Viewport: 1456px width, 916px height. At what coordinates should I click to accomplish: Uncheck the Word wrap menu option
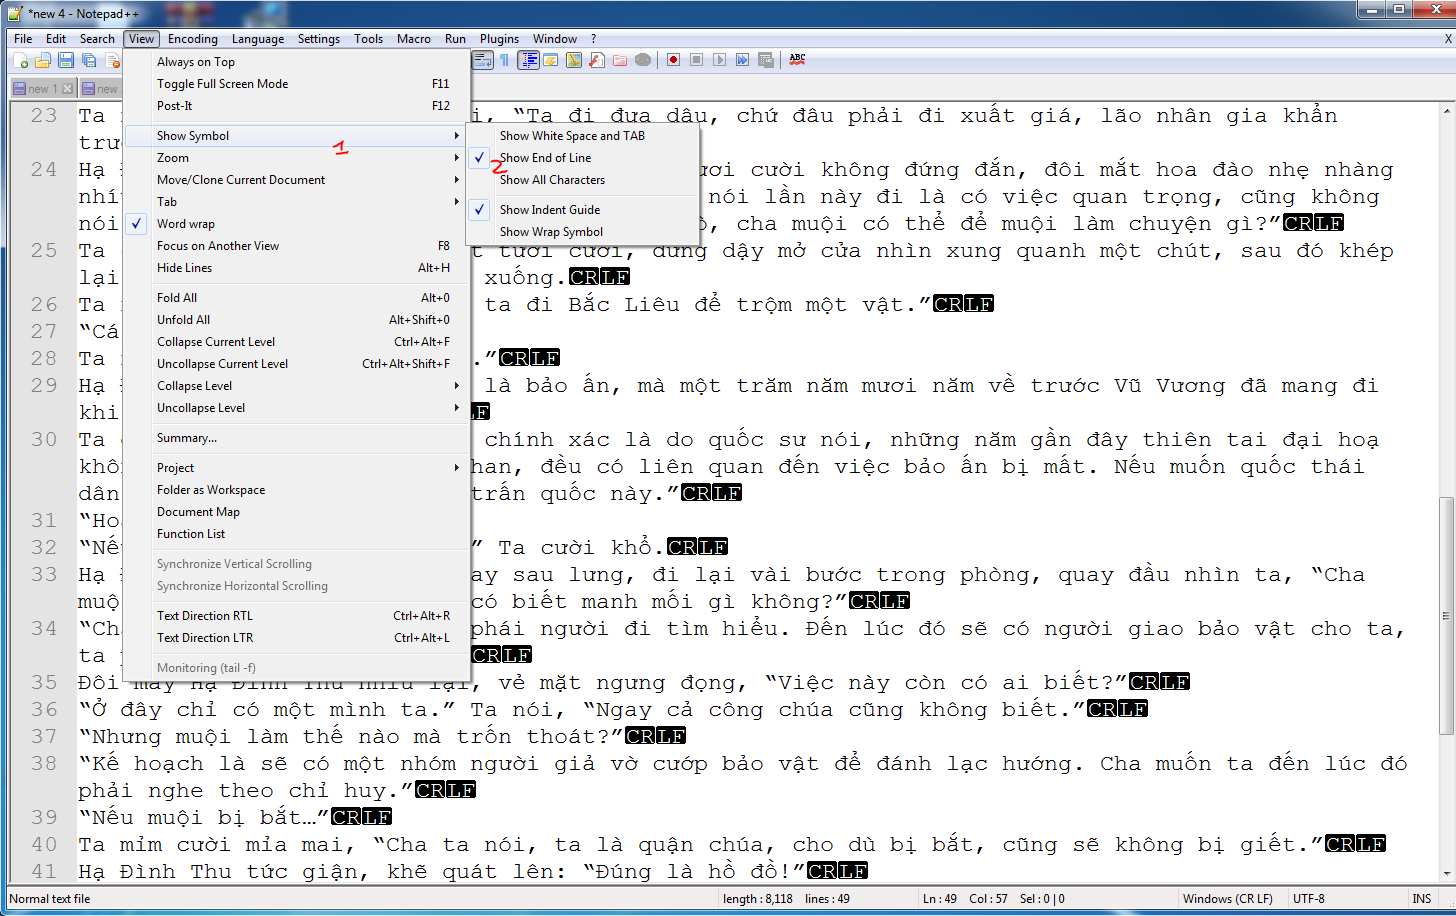click(x=186, y=224)
